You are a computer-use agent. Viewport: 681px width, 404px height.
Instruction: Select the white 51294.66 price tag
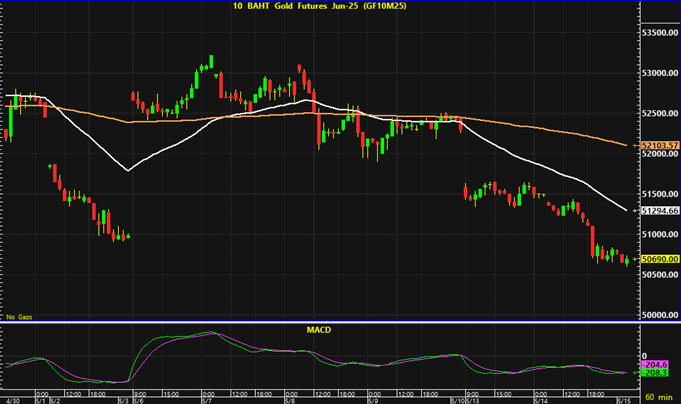pyautogui.click(x=660, y=211)
